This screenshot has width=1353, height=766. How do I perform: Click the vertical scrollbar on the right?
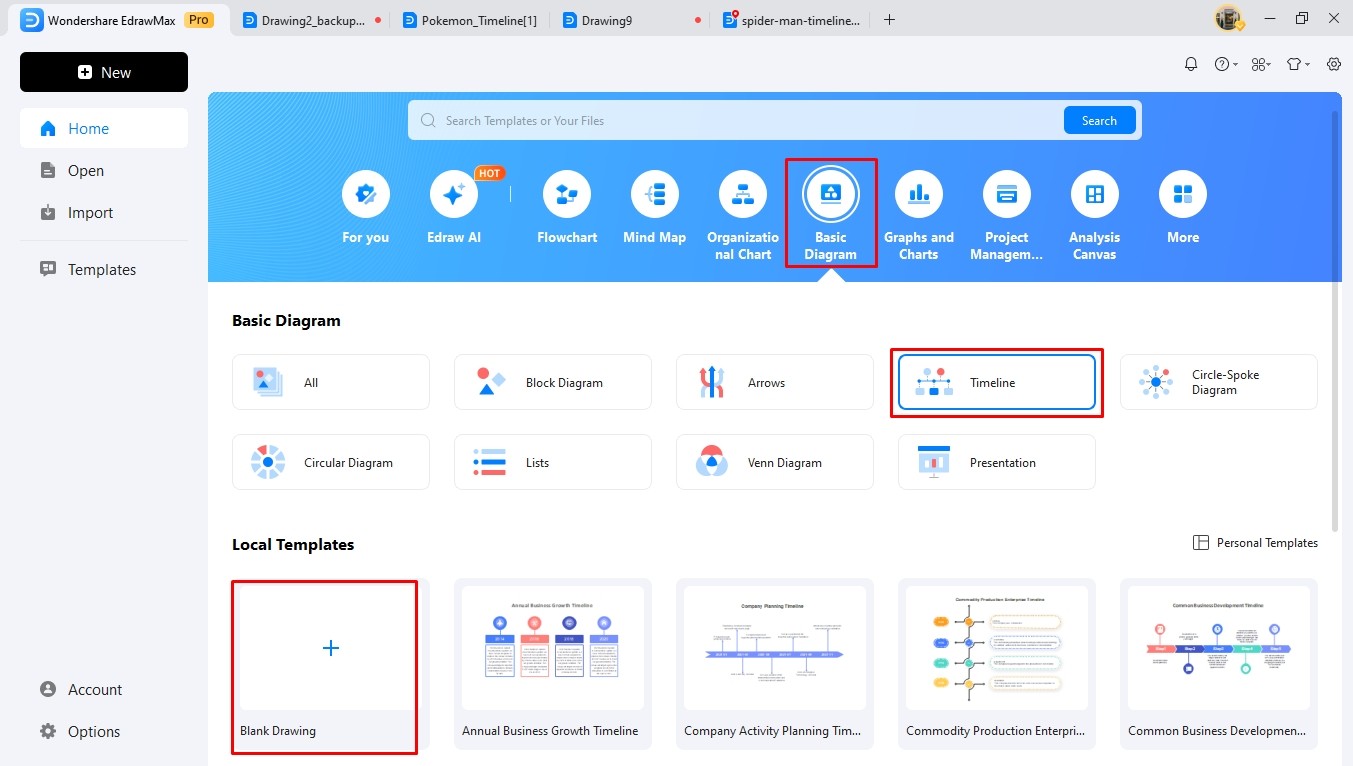click(1336, 320)
